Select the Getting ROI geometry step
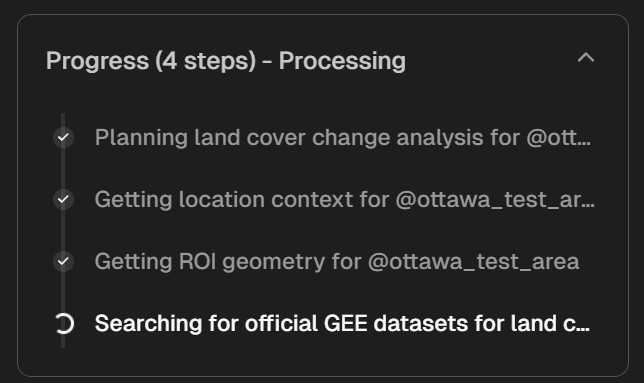This screenshot has height=383, width=644. click(337, 261)
